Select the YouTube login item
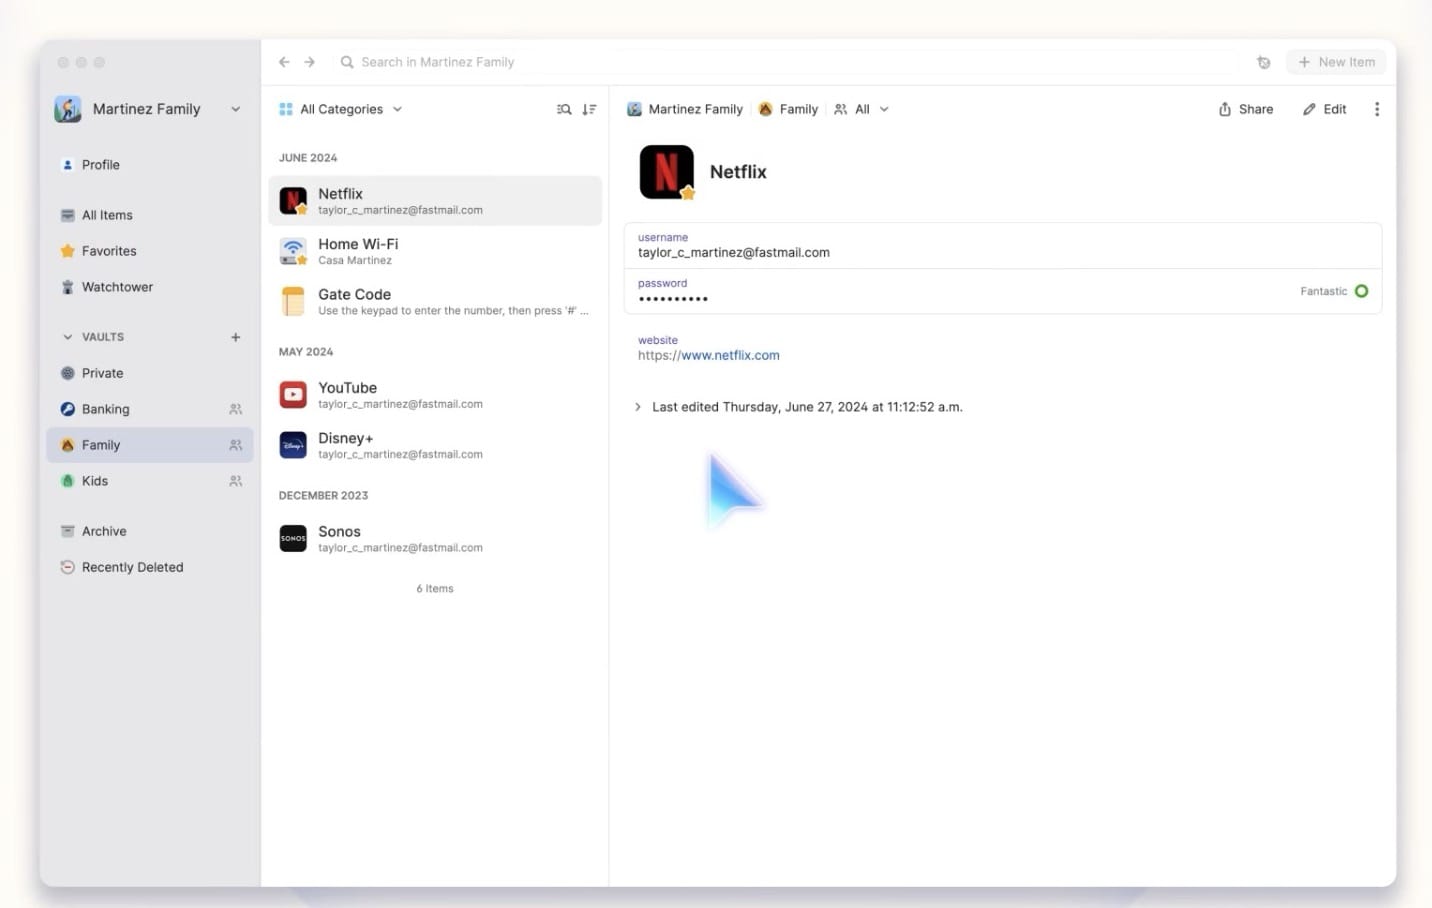Screen dimensions: 1432x908 pyautogui.click(x=435, y=395)
